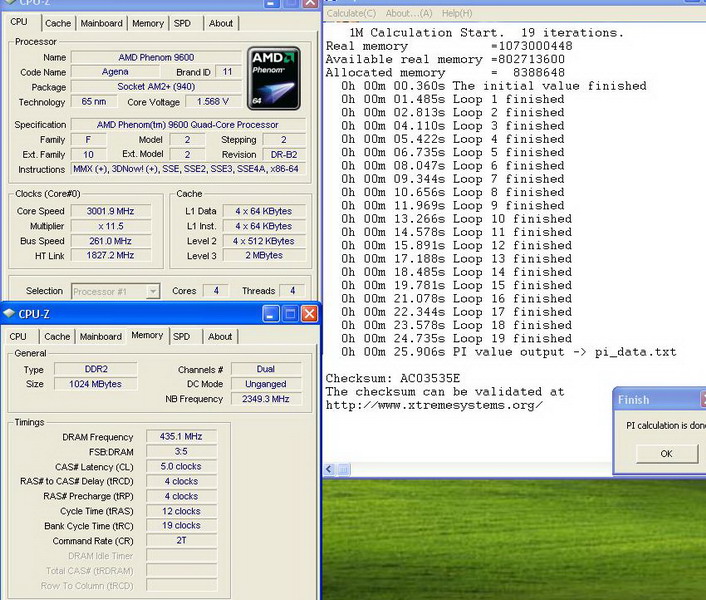Maximize the lower CPU-Z window

pyautogui.click(x=290, y=314)
